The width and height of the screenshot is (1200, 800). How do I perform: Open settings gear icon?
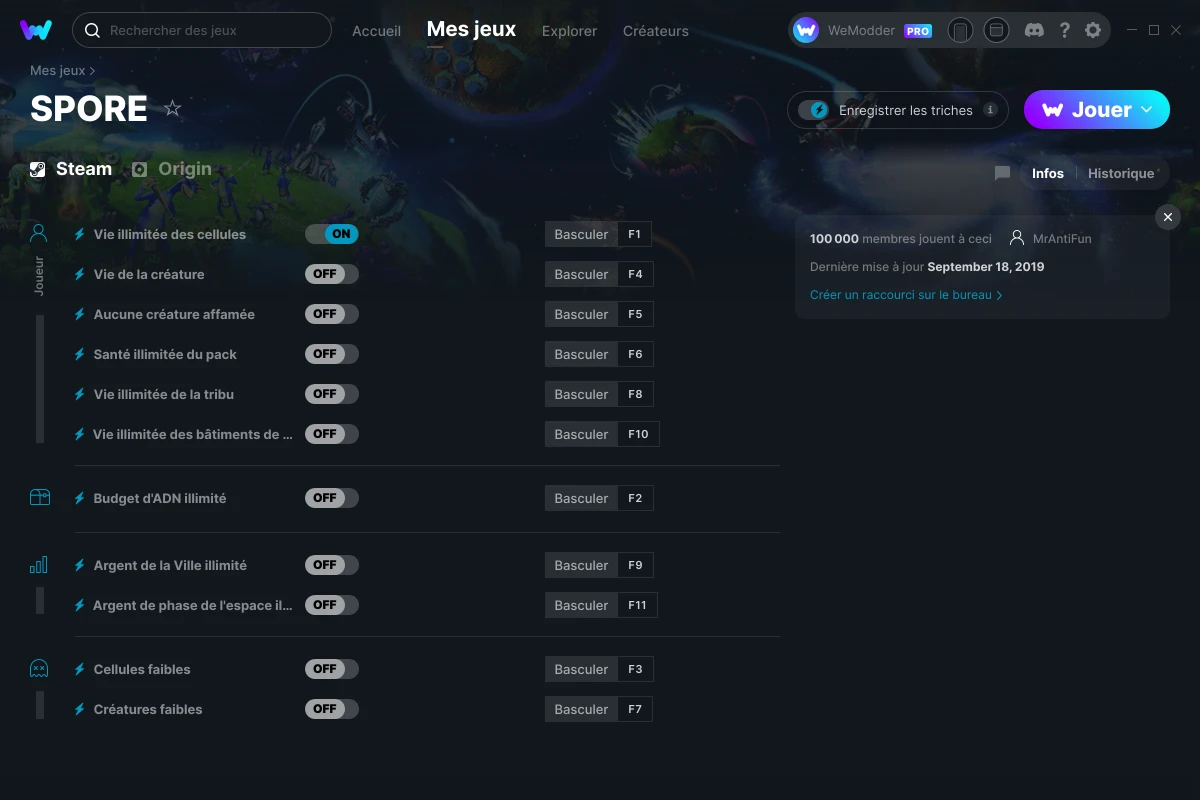click(1093, 30)
